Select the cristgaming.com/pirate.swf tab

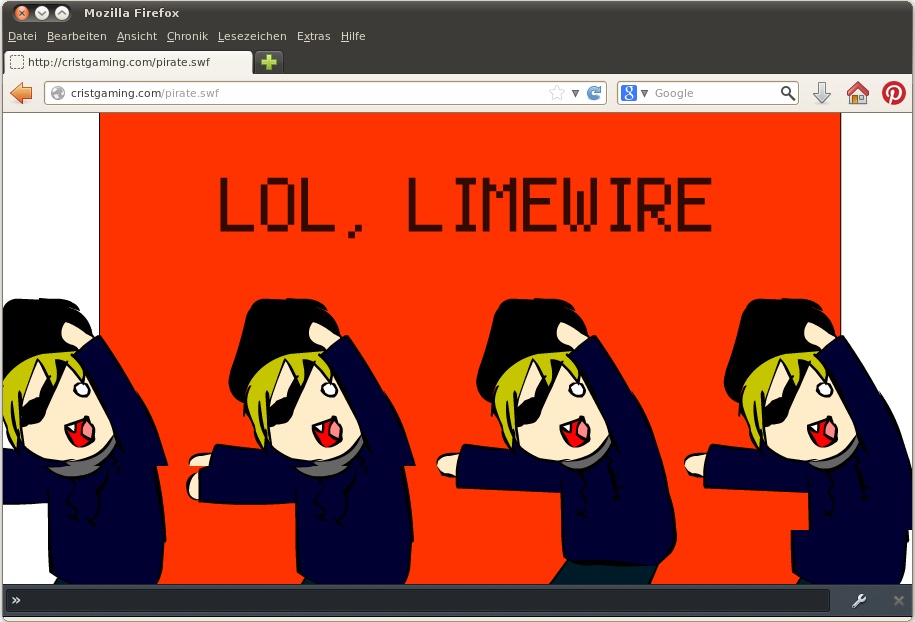(x=128, y=62)
